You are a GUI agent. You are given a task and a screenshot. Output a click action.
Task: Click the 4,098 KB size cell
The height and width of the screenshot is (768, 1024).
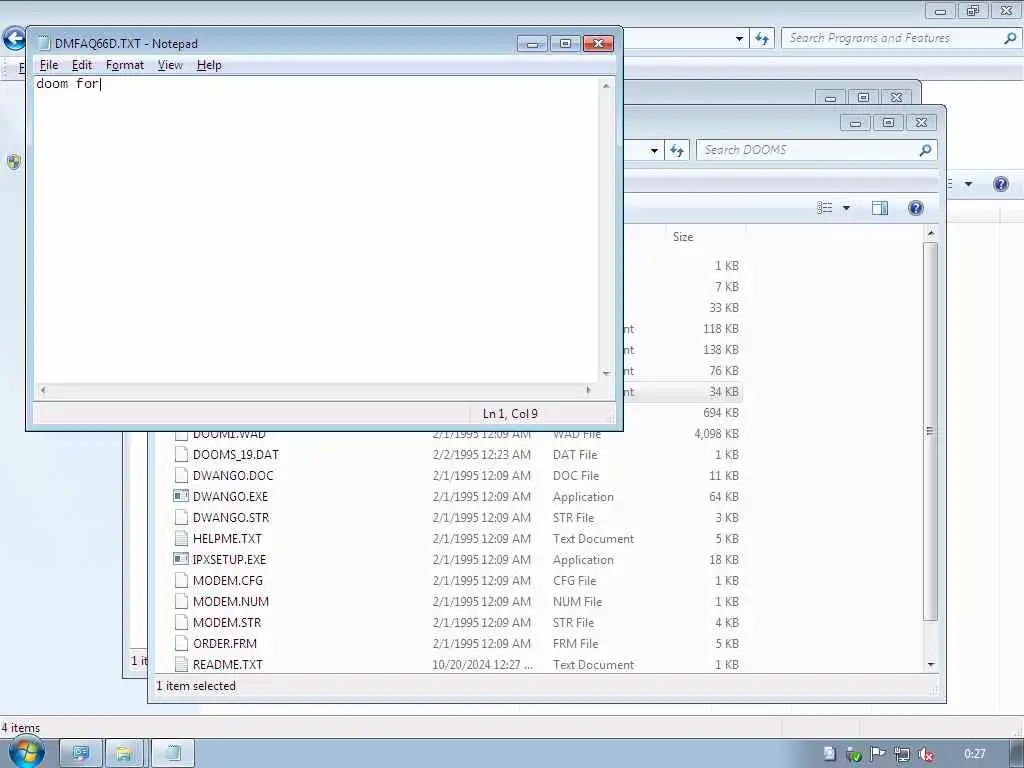tap(716, 434)
